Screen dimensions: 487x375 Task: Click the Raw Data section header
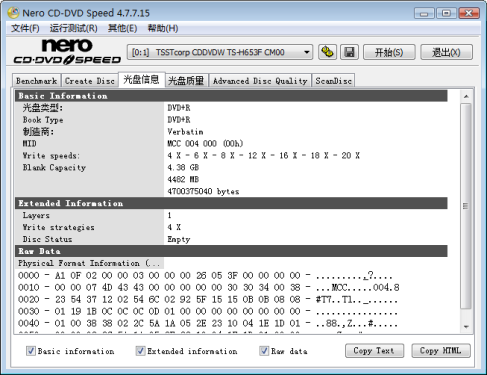[231, 251]
